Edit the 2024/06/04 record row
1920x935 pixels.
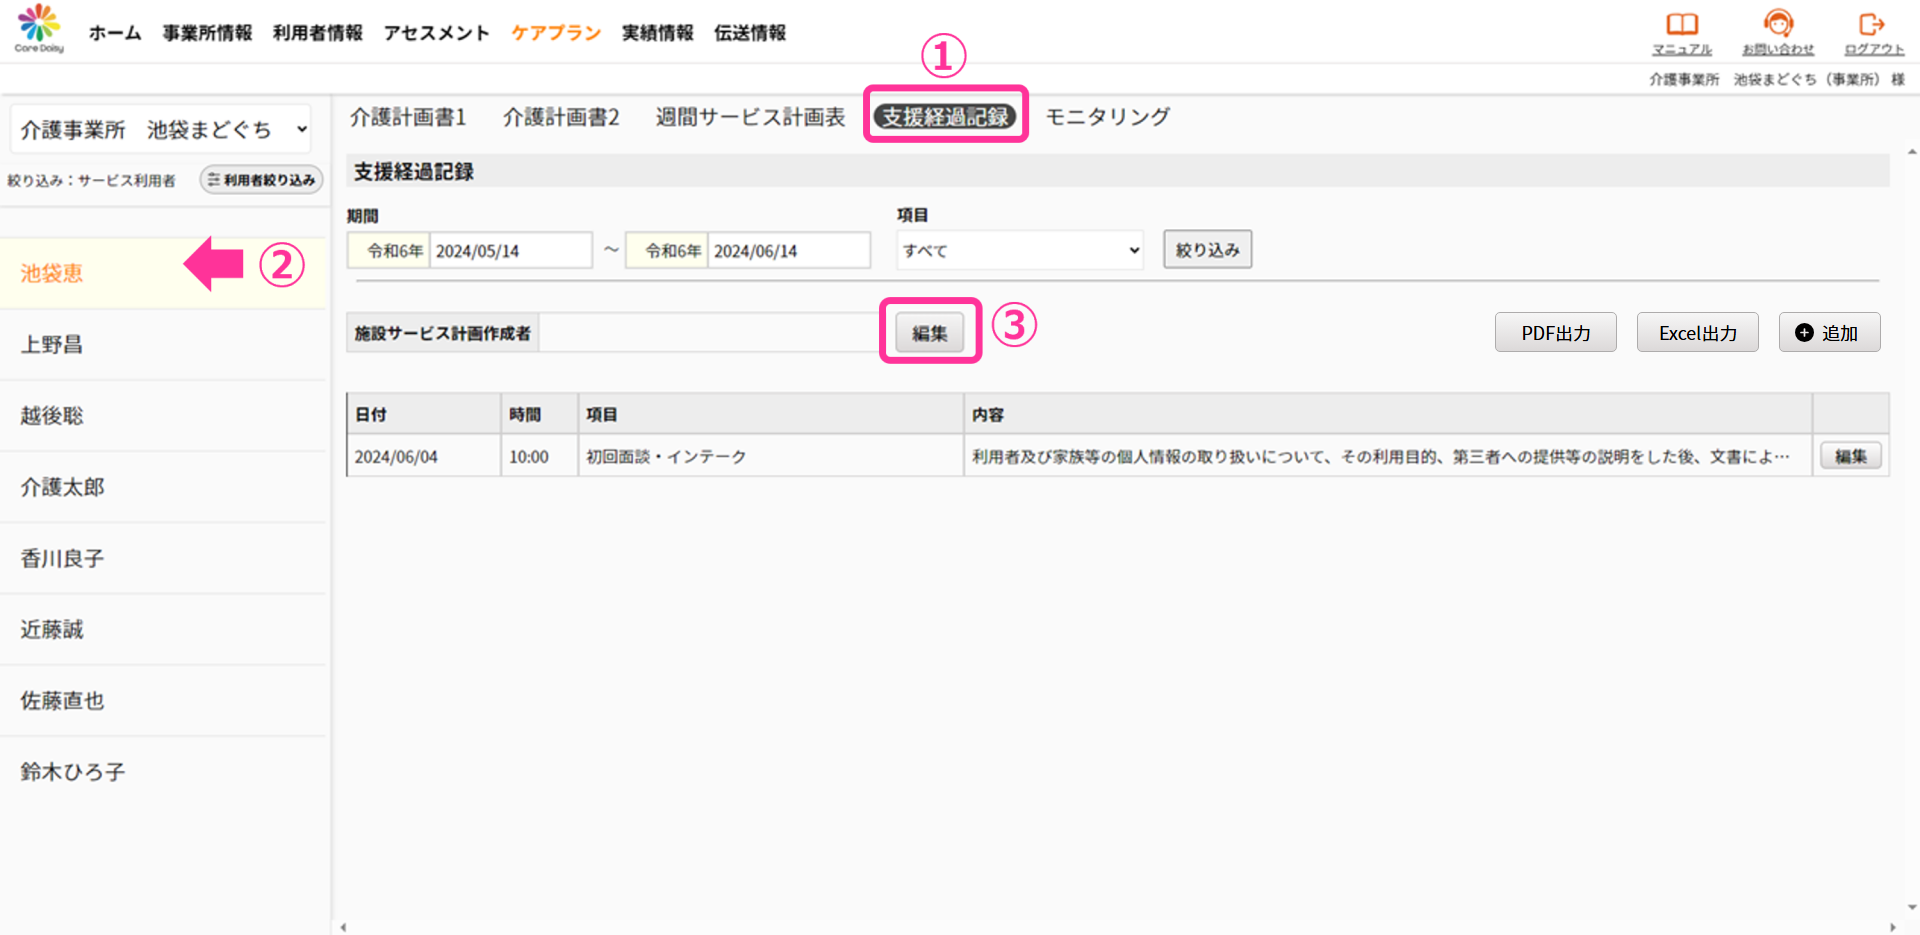tap(1850, 456)
